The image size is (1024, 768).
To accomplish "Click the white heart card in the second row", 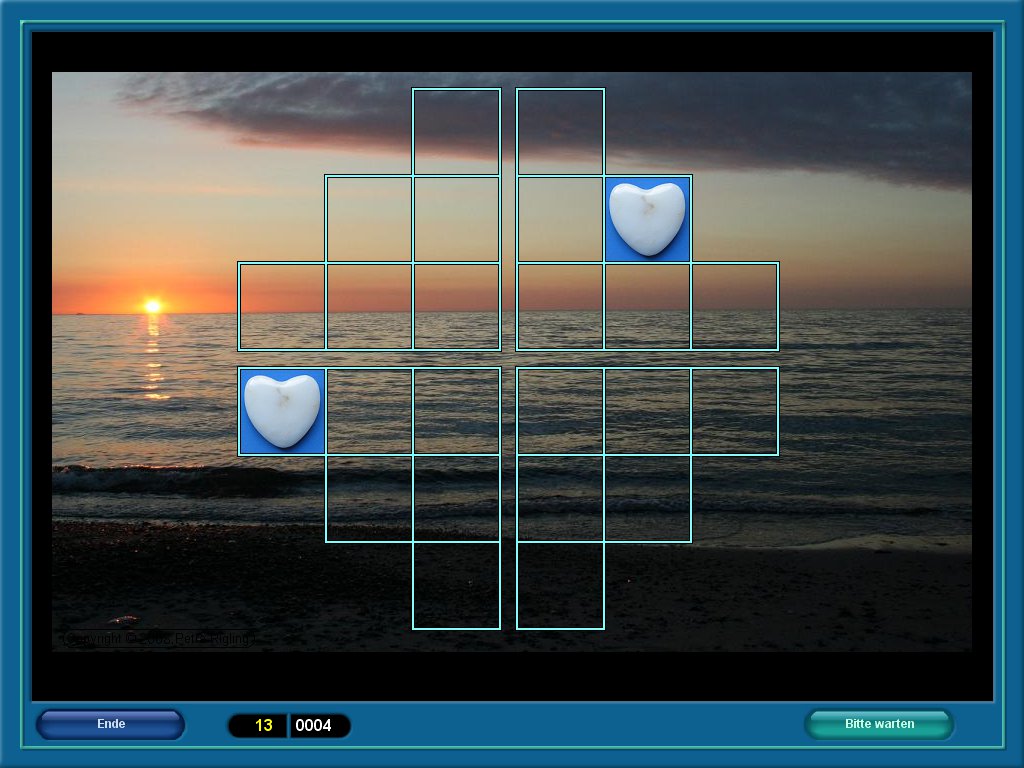I will pos(648,219).
